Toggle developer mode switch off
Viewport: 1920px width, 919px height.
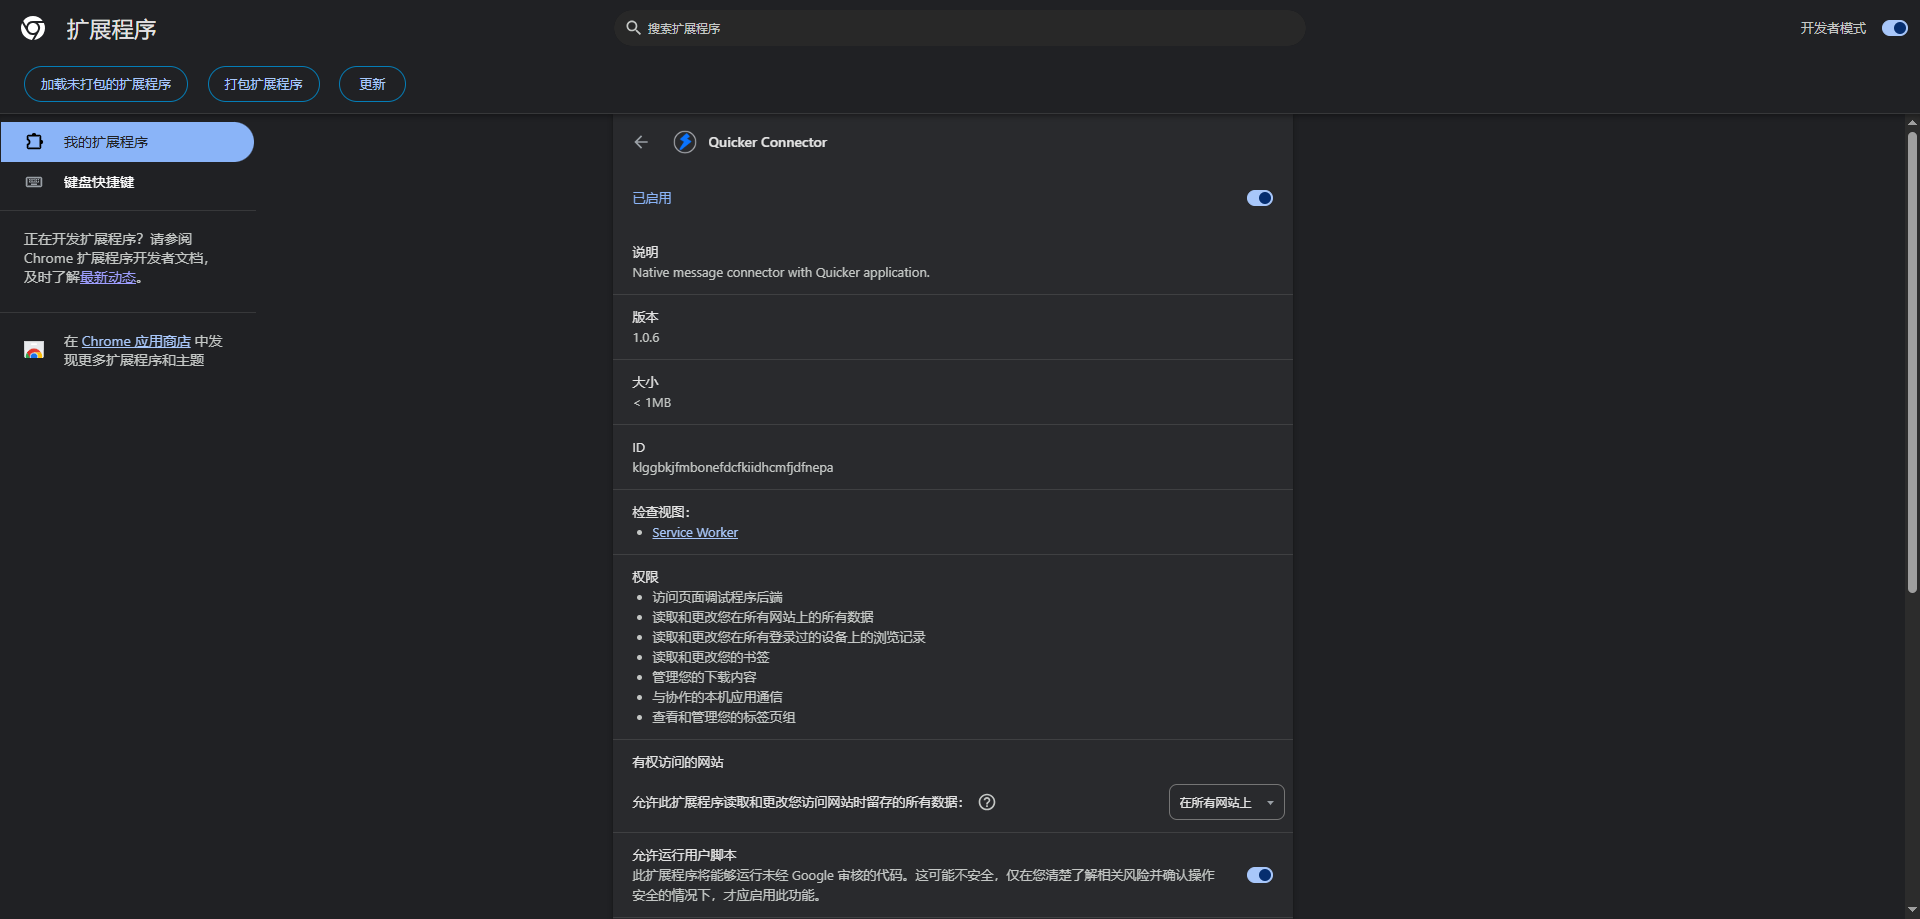click(1894, 28)
